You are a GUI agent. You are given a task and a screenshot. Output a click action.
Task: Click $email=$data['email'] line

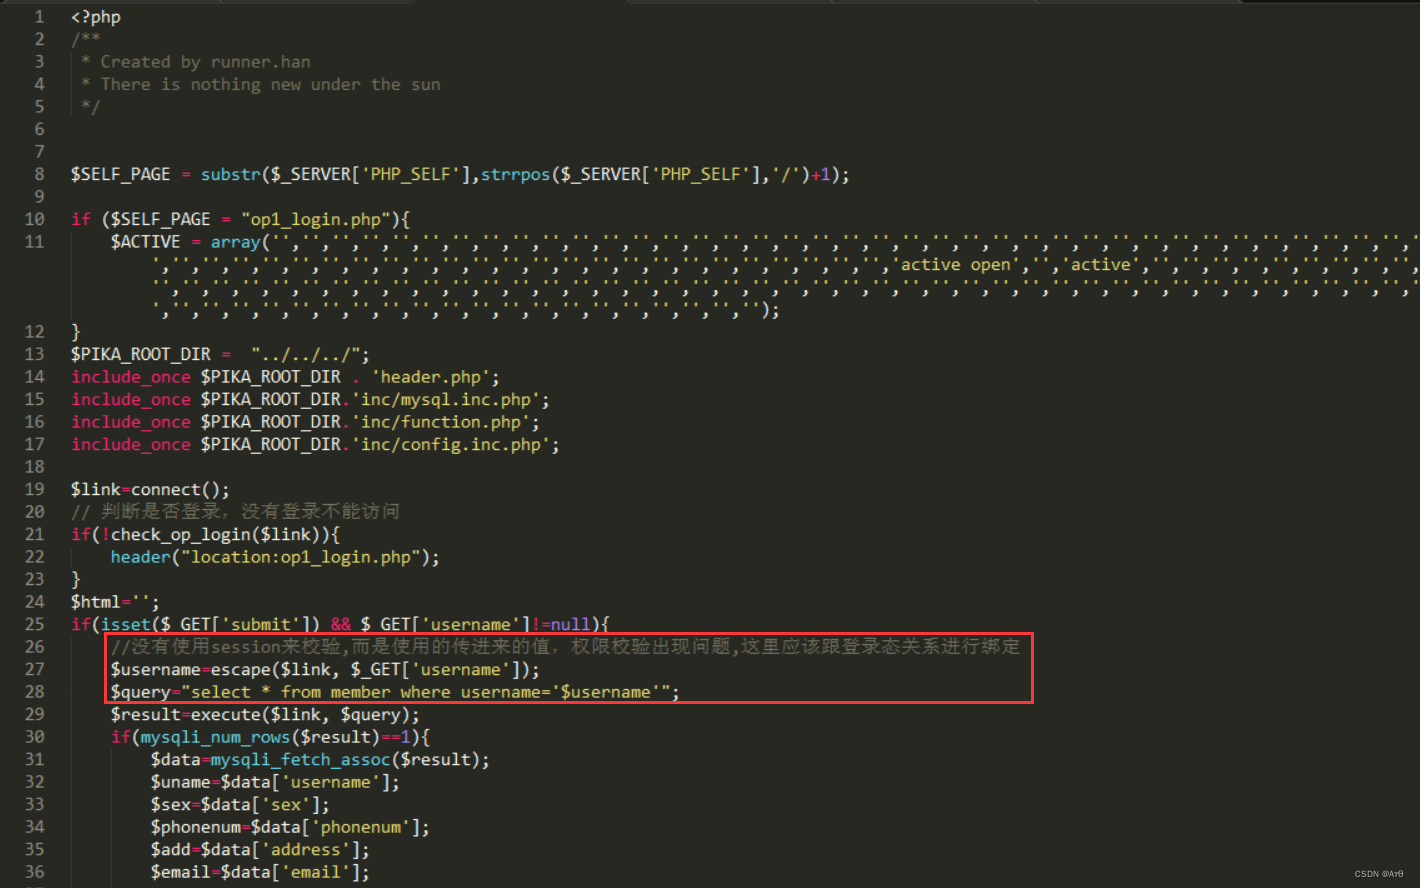coord(260,872)
